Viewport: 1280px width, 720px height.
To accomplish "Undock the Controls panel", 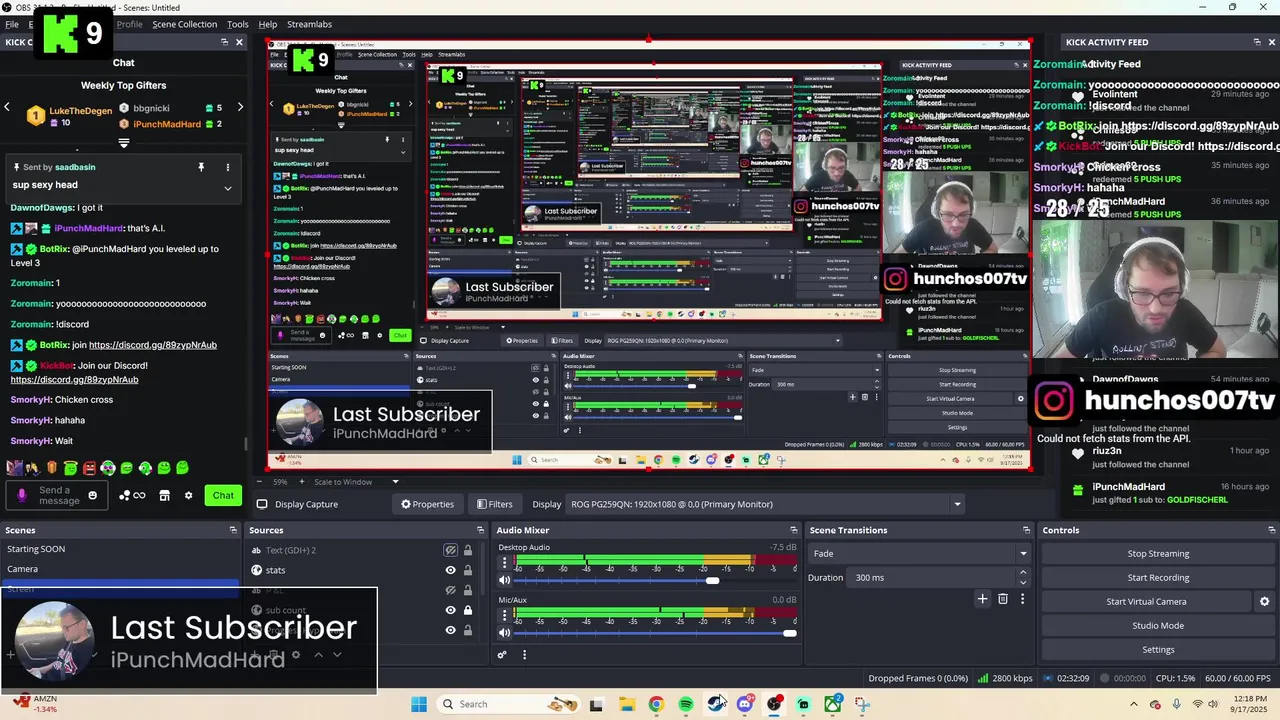I will click(1271, 530).
